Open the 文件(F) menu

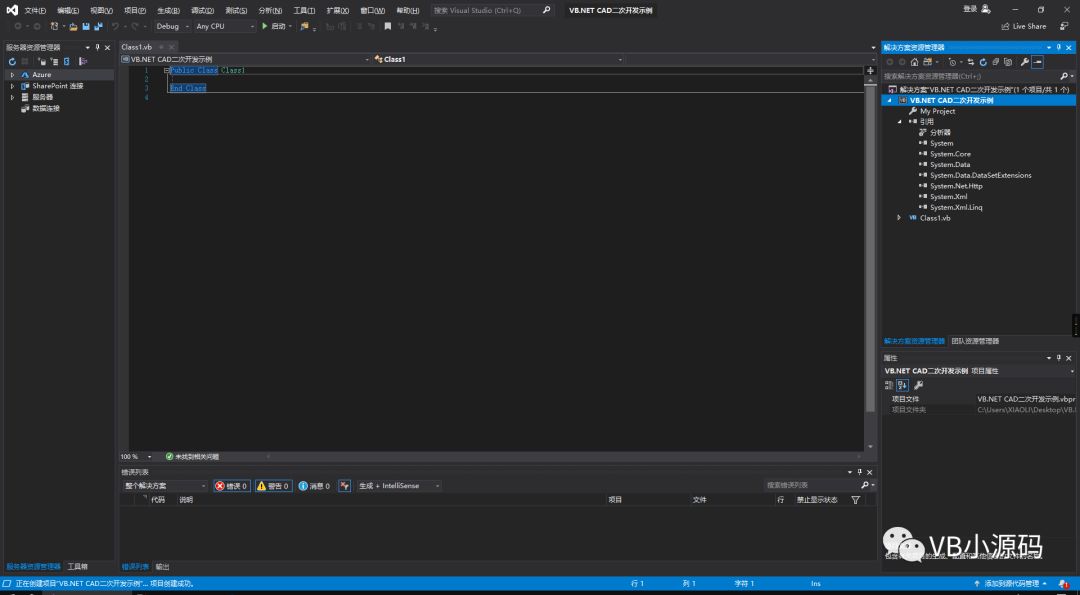pos(35,10)
